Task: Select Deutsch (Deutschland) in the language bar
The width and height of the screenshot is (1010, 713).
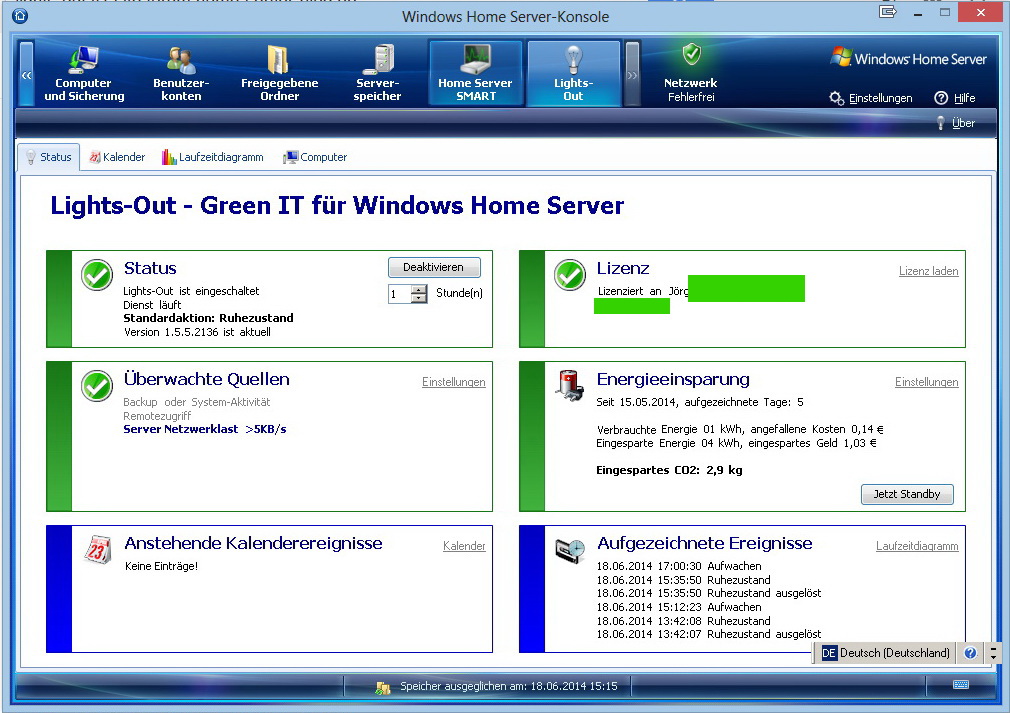Action: tap(895, 653)
